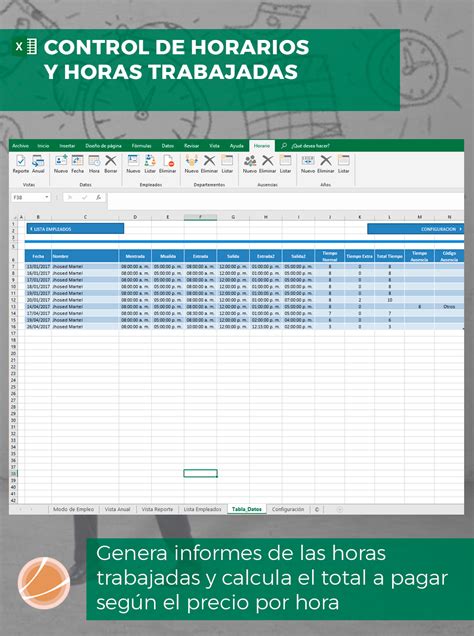Switch to Modo de Empleo sheet

pos(73,509)
